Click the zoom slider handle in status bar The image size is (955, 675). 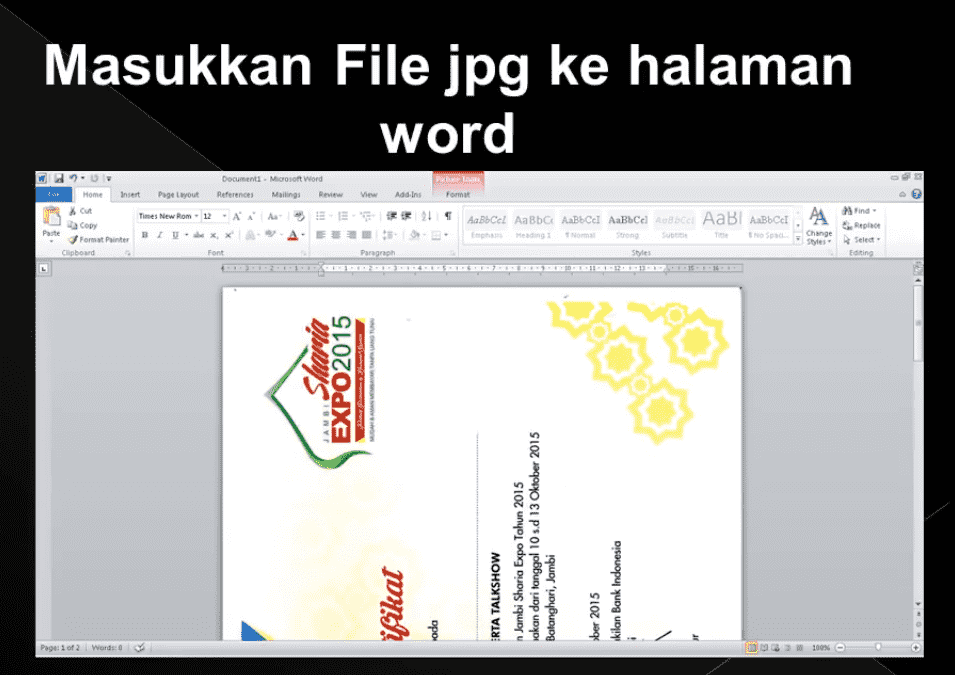click(x=878, y=648)
